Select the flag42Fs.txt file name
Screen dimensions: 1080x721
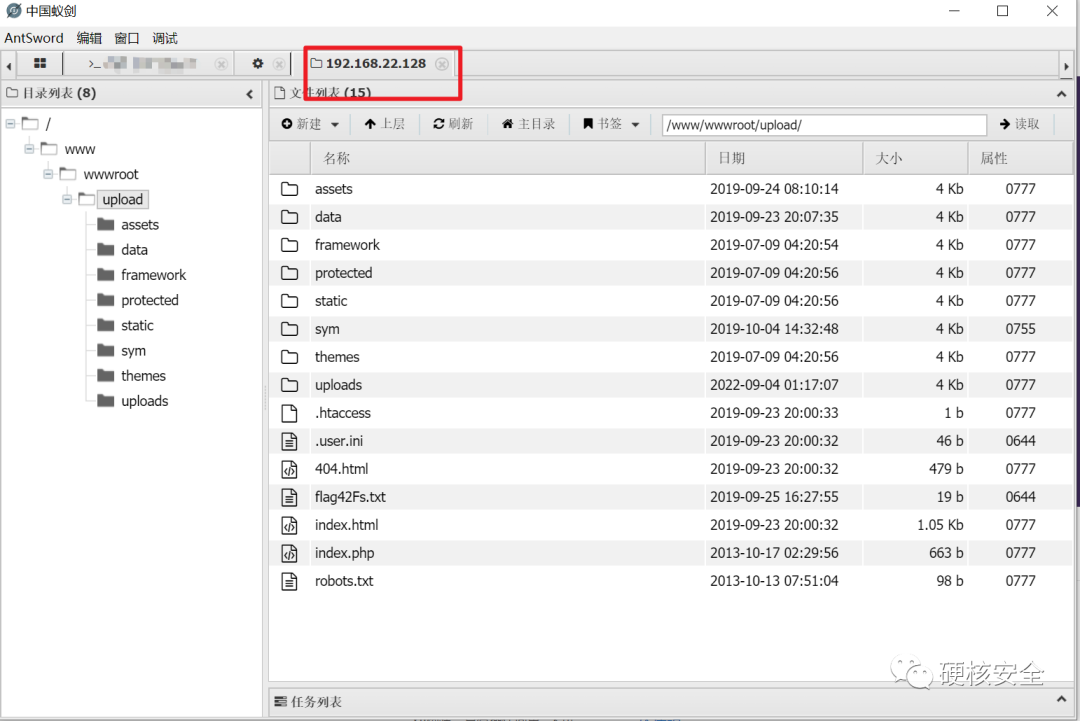tap(350, 497)
